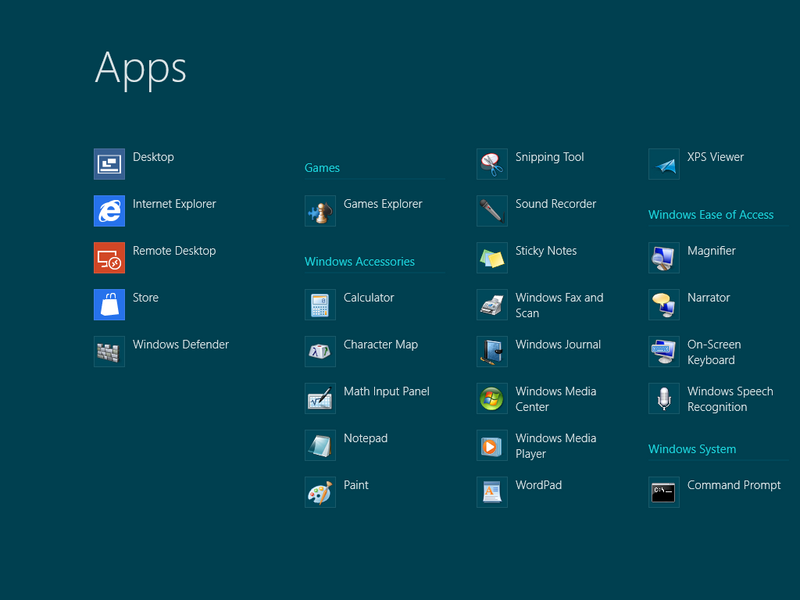Click the Math Input Panel icon
Viewport: 800px width, 600px height.
click(320, 399)
